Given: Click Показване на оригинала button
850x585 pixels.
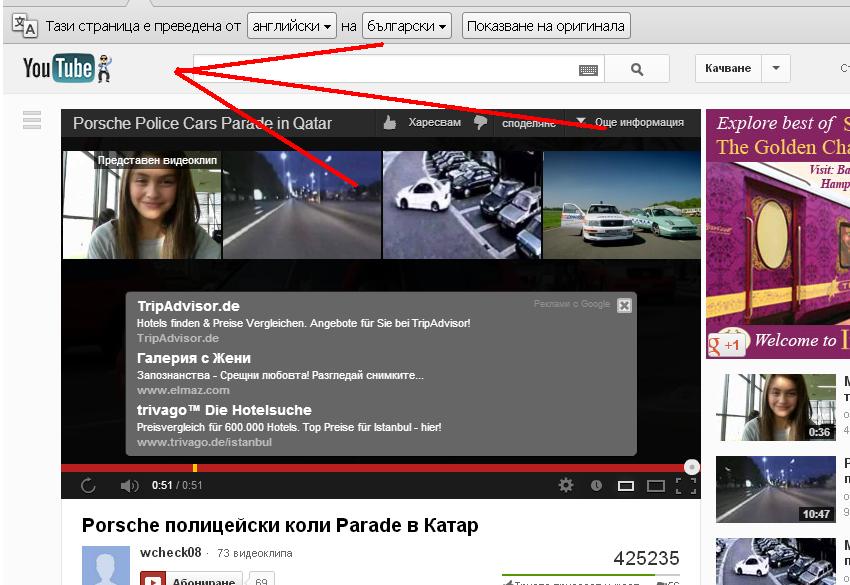Looking at the screenshot, I should click(x=546, y=25).
